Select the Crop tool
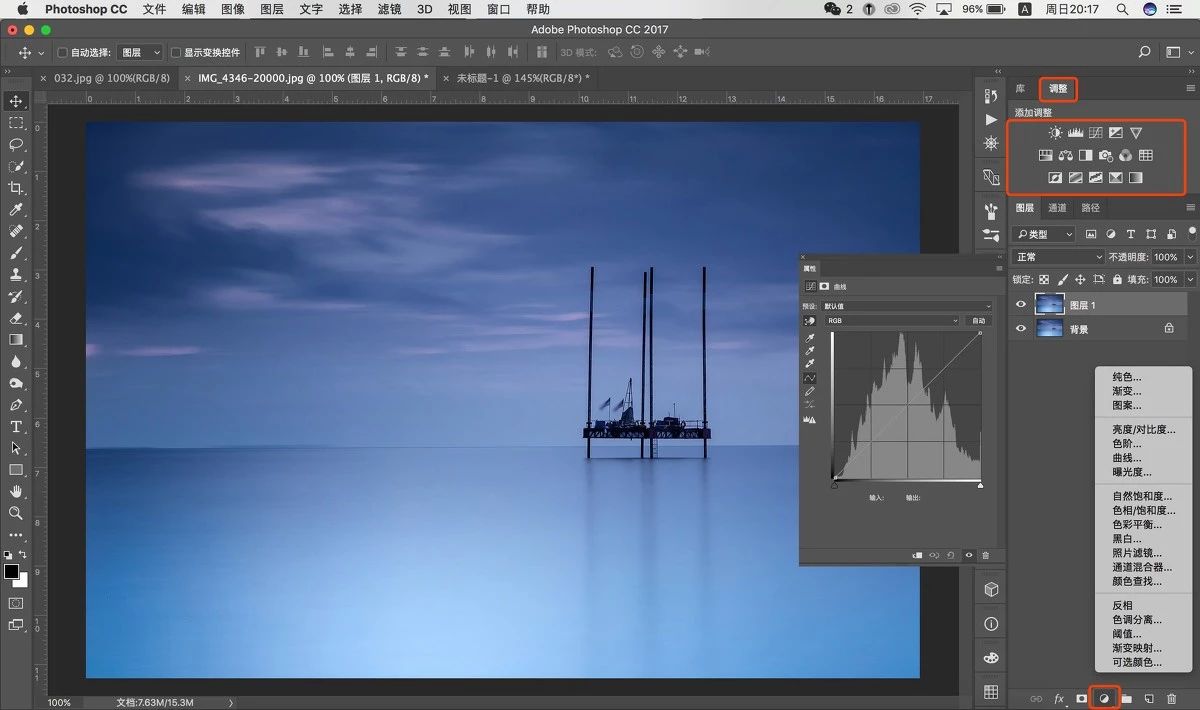The width and height of the screenshot is (1200, 710). pyautogui.click(x=16, y=188)
